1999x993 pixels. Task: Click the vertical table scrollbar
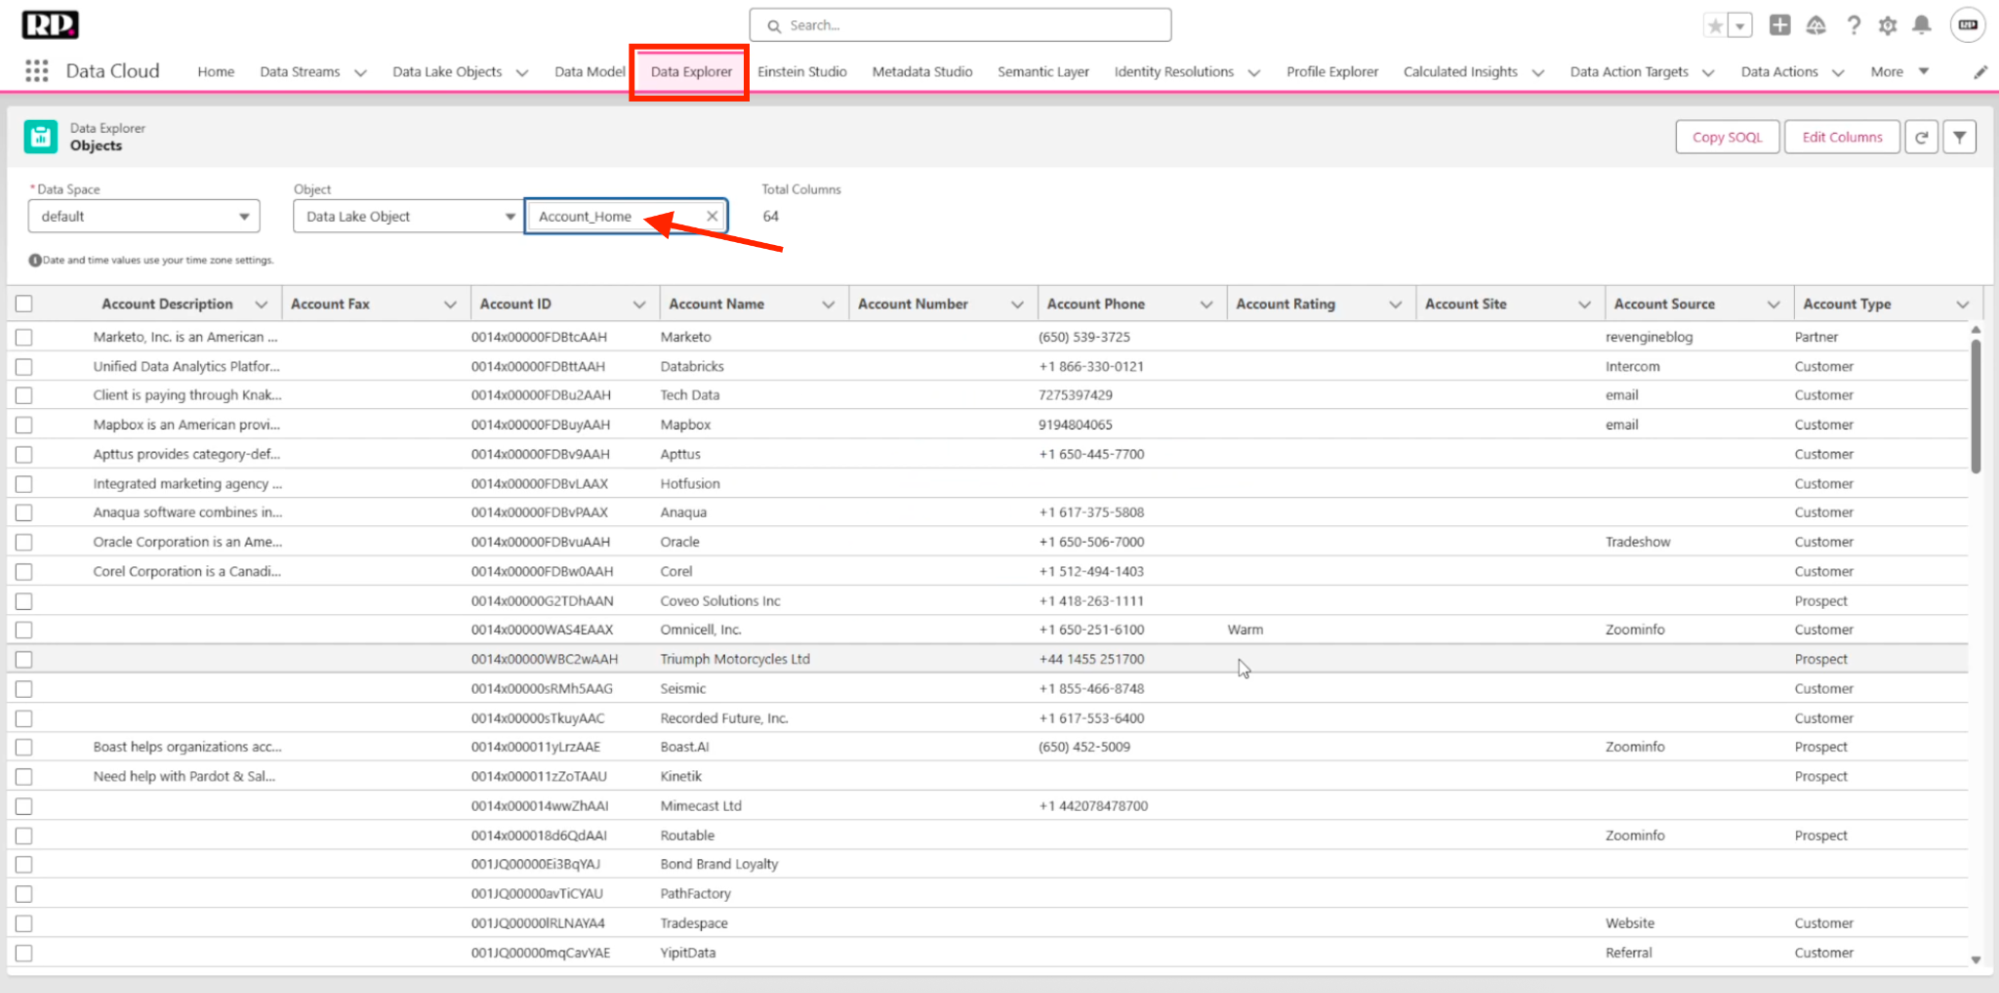tap(1975, 406)
